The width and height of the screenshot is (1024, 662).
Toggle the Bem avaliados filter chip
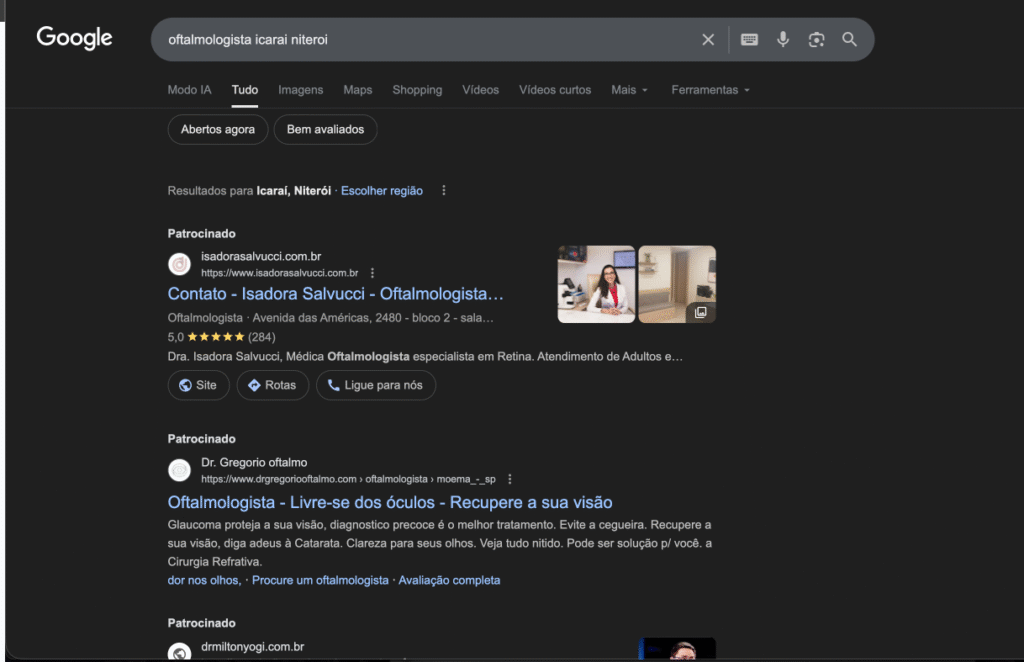coord(325,129)
